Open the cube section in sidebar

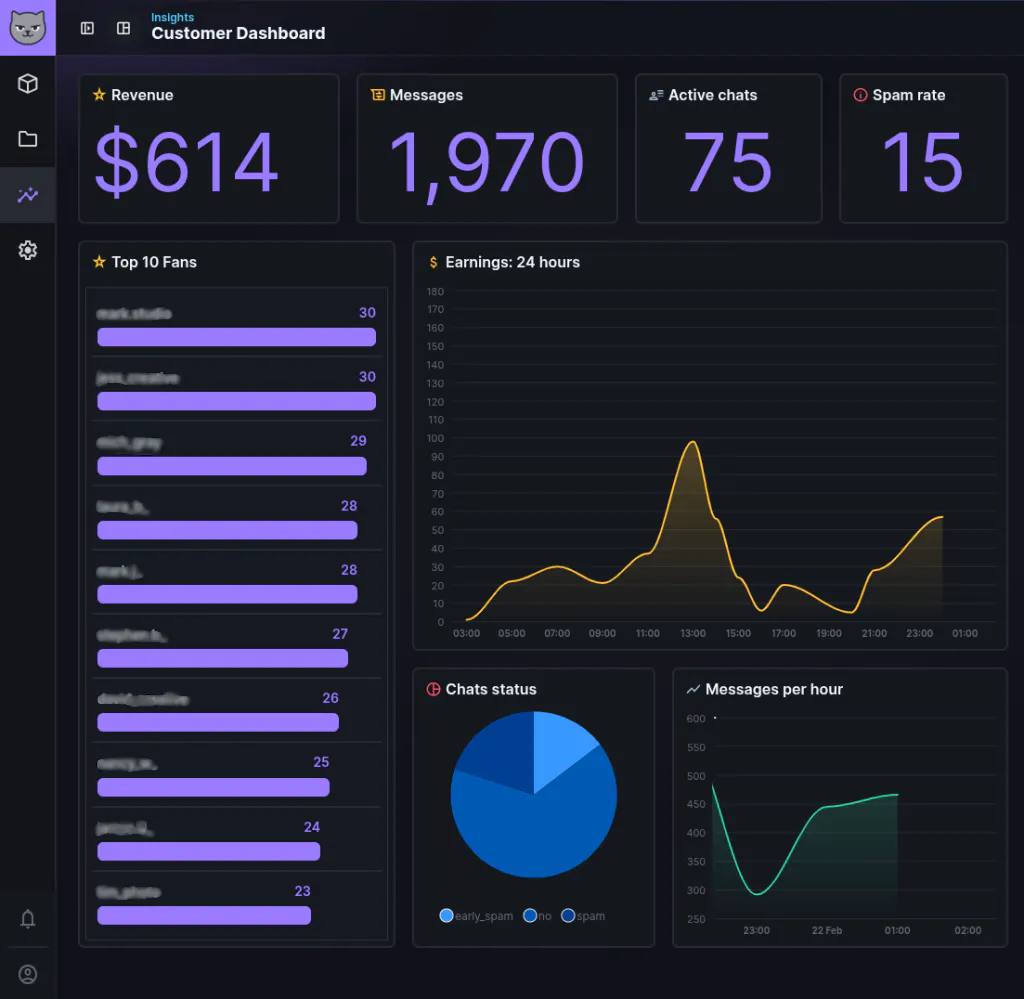pos(27,84)
